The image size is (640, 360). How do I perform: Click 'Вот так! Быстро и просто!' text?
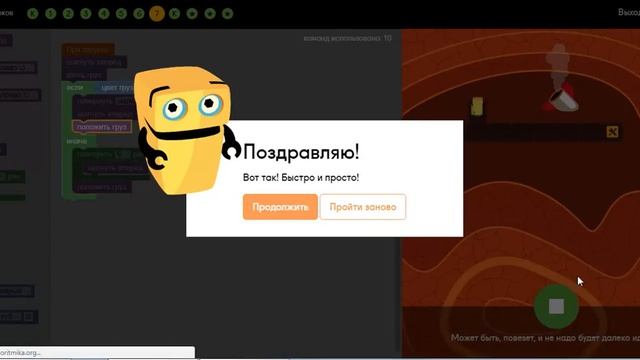pyautogui.click(x=301, y=178)
